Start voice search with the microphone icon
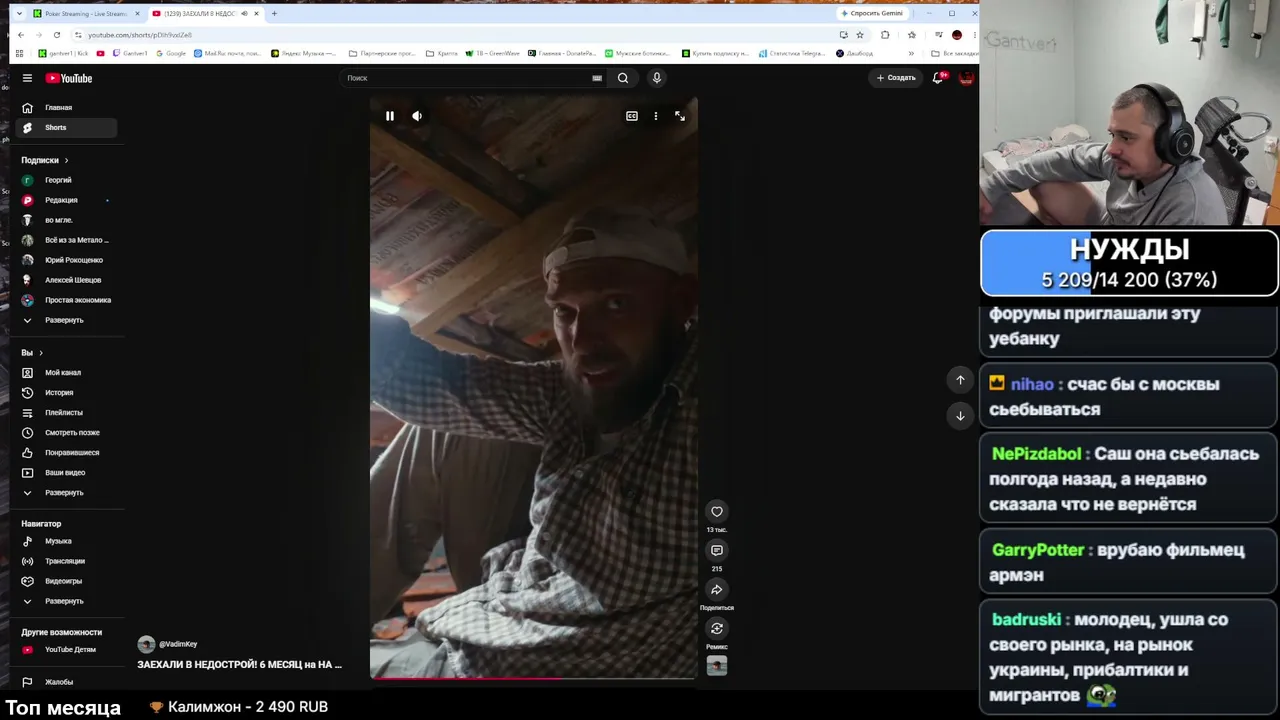Image resolution: width=1280 pixels, height=720 pixels. (657, 78)
